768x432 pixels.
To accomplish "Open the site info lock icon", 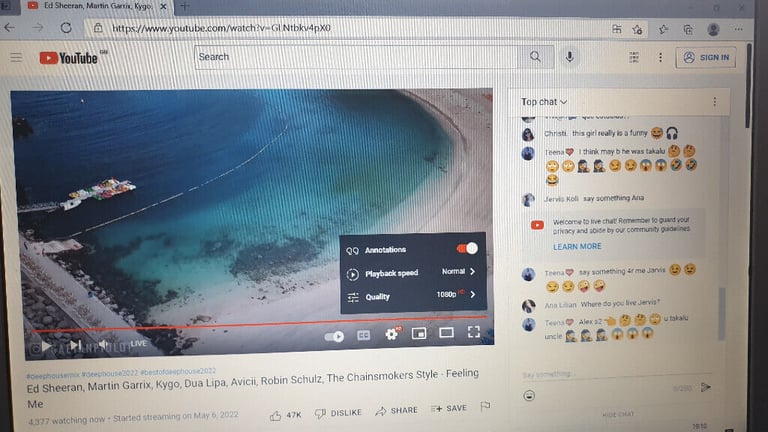I will [98, 28].
